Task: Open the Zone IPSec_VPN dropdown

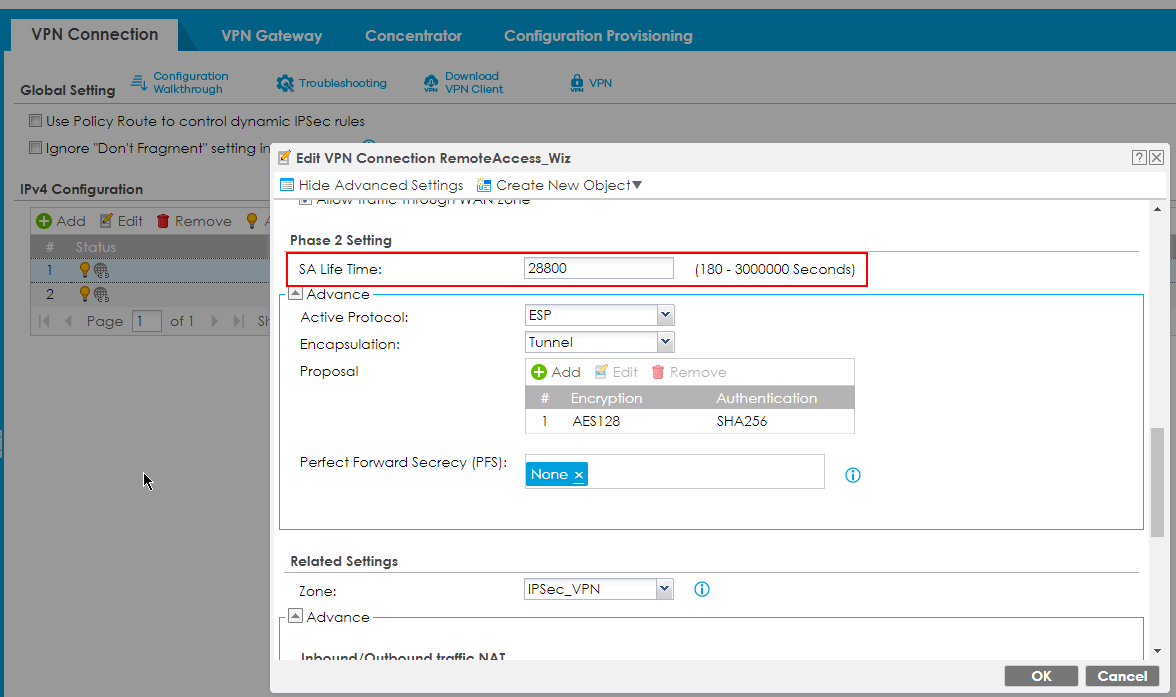Action: tap(665, 589)
